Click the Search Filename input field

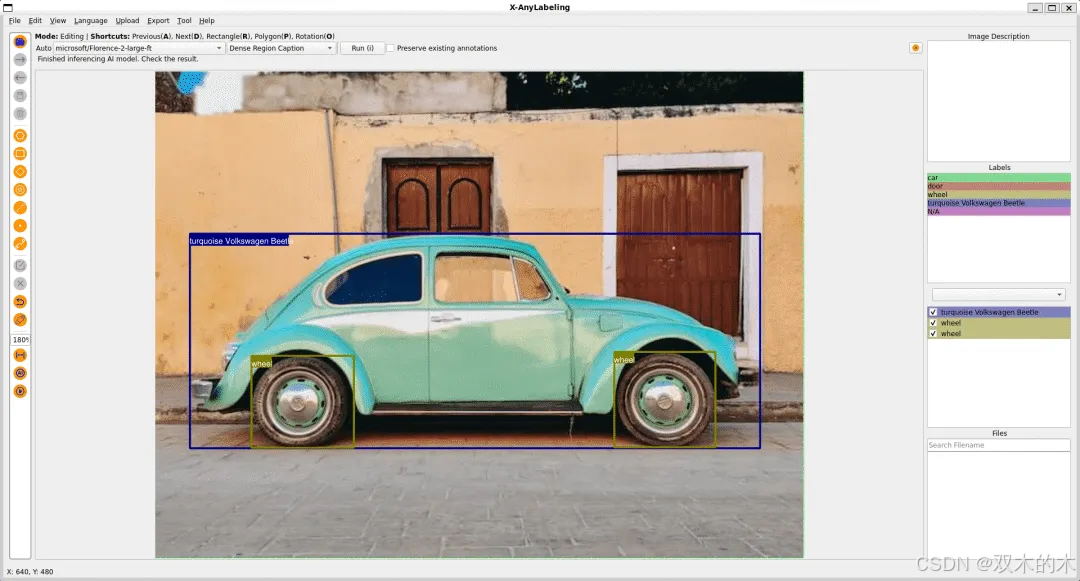pos(998,445)
